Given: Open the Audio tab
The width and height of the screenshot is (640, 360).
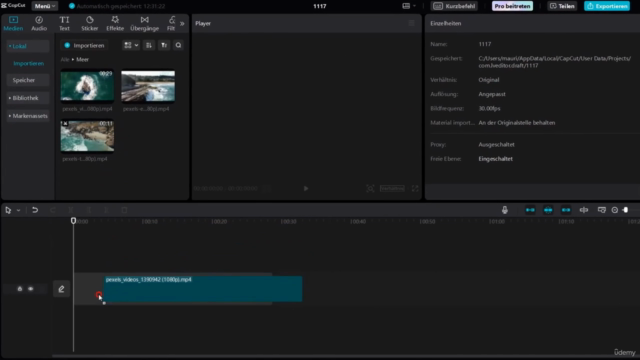Looking at the screenshot, I should (x=39, y=23).
